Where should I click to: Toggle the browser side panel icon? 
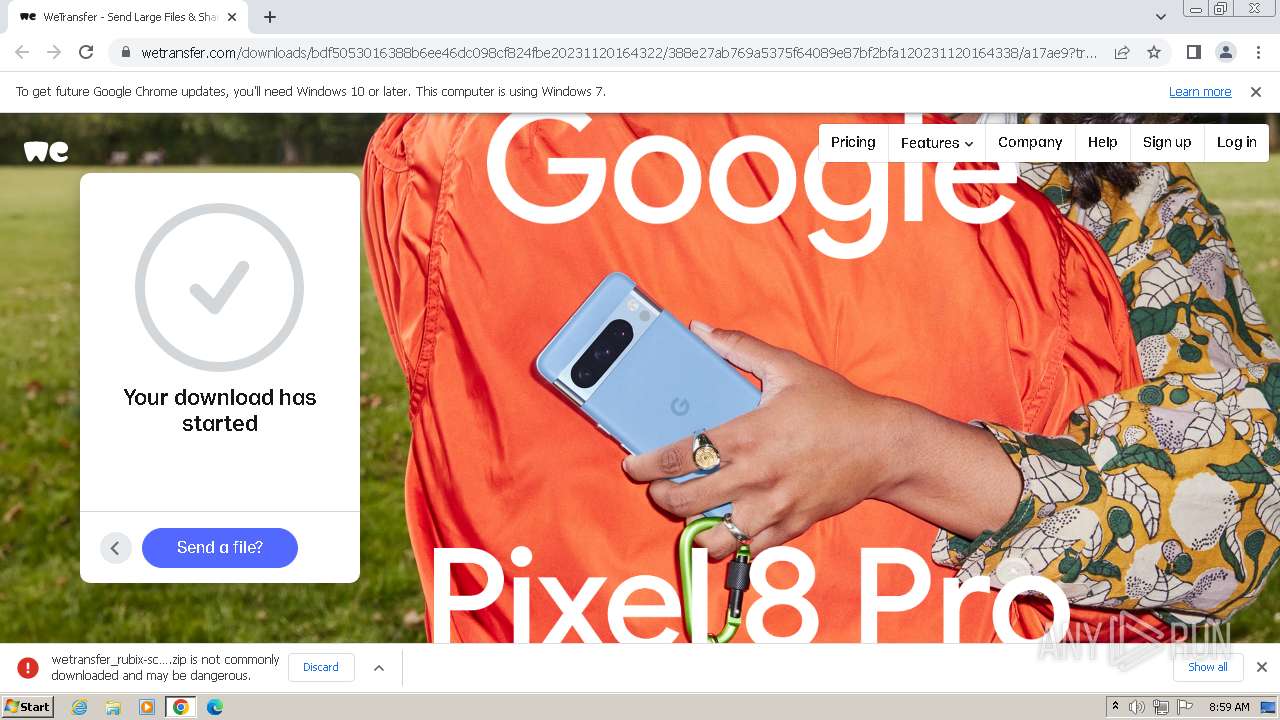1193,52
